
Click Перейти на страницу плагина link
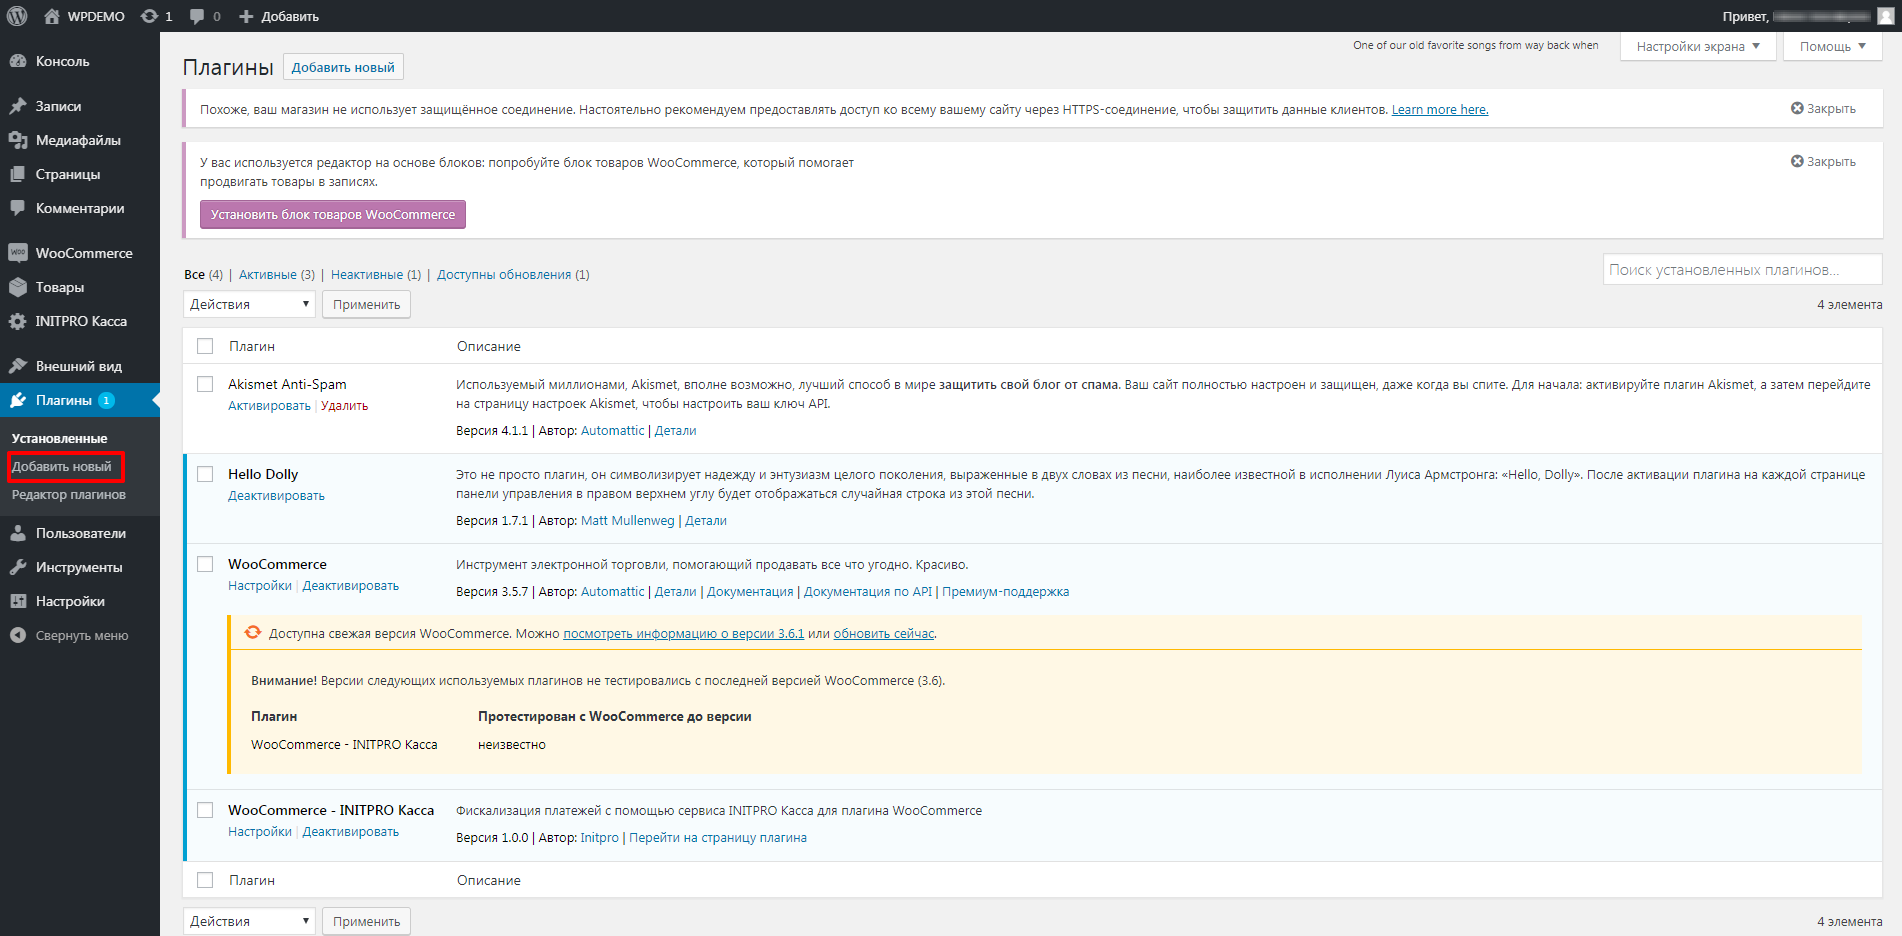pos(718,838)
